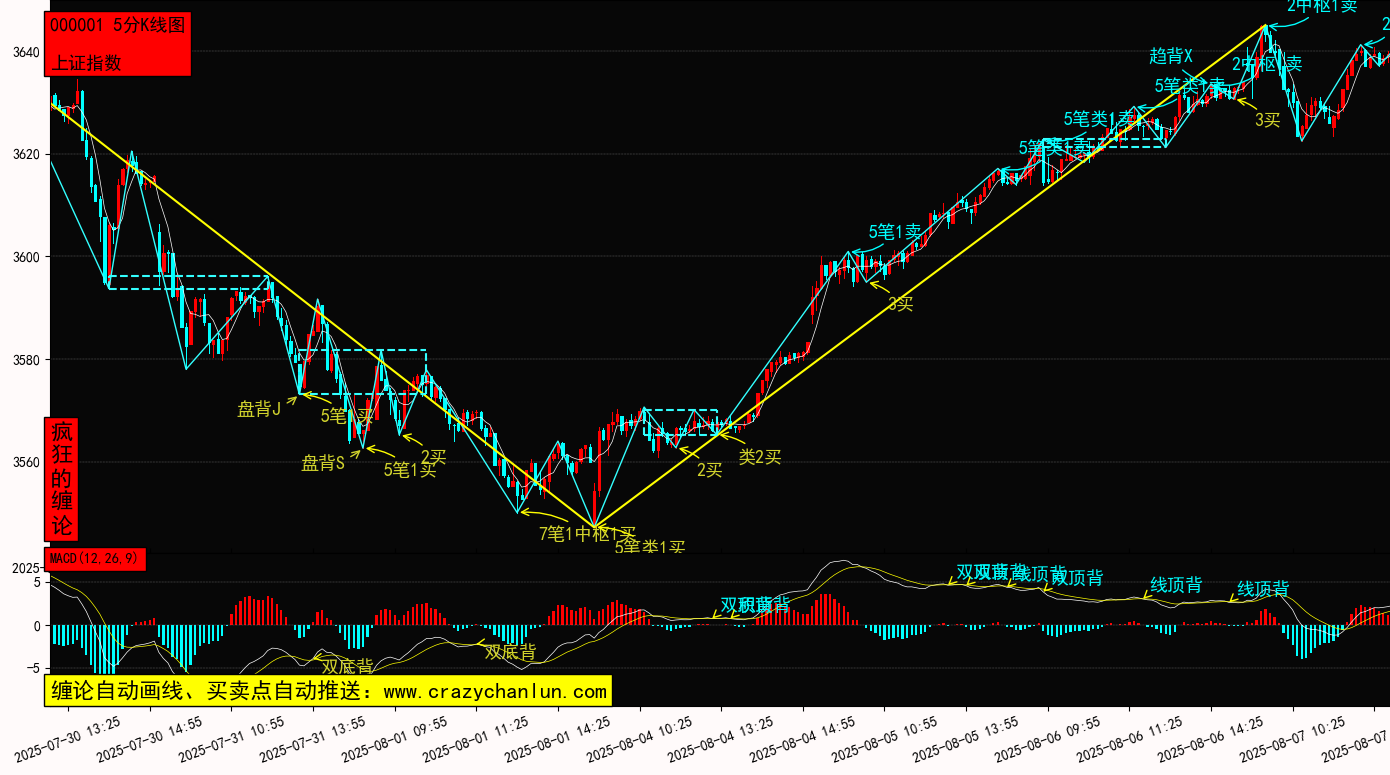Click the -5 value on MACD axis
This screenshot has width=1390, height=775.
(x=32, y=667)
